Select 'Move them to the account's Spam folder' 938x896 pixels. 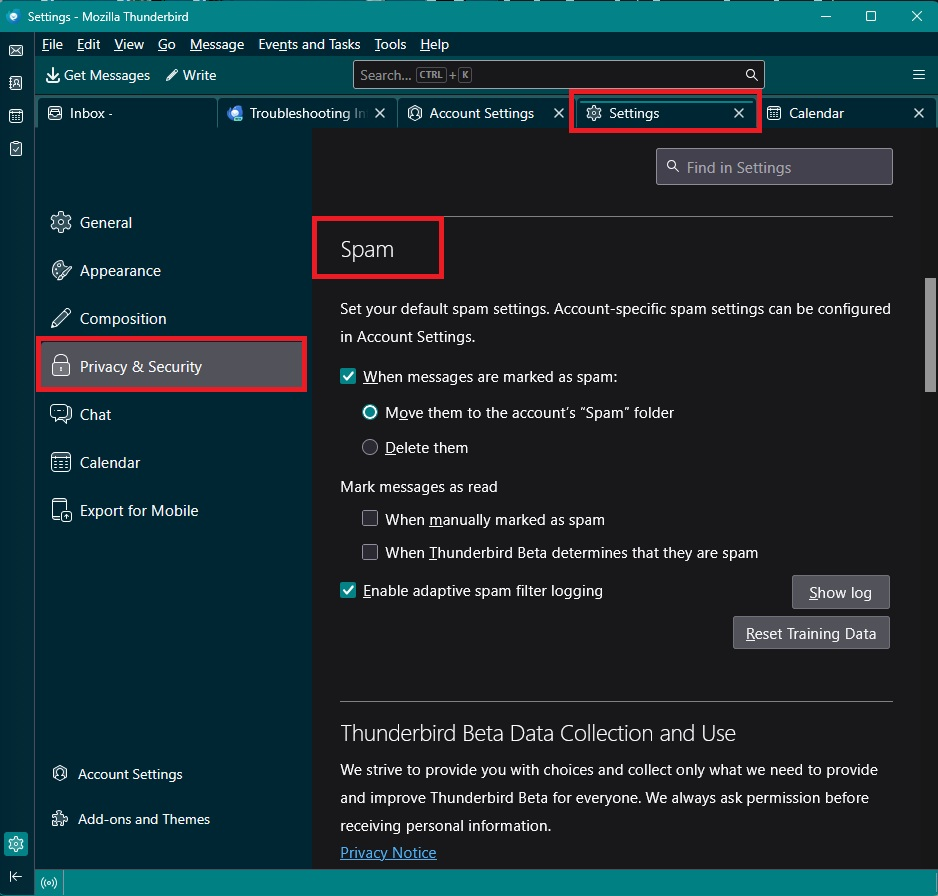coord(370,412)
